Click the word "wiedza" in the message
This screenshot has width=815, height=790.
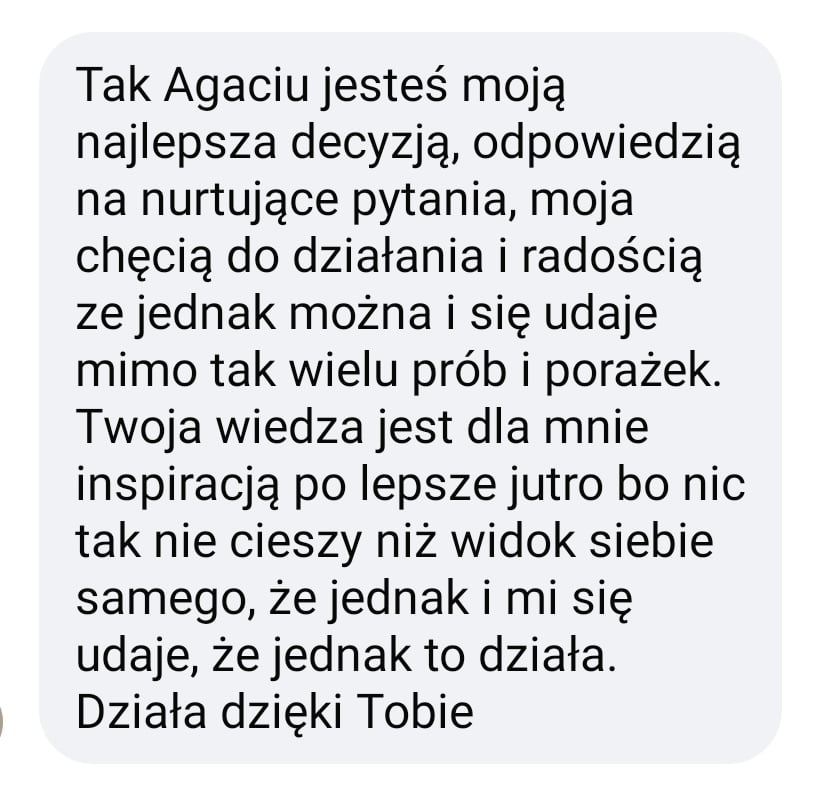(290, 427)
